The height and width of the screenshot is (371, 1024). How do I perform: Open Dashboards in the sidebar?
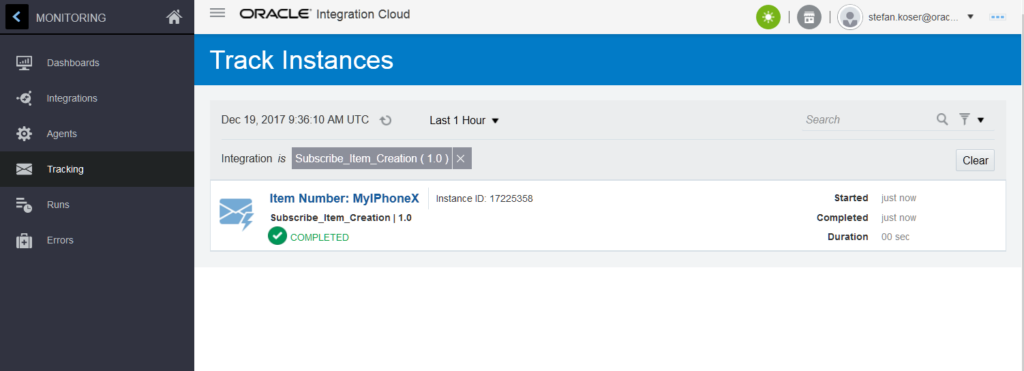(73, 63)
